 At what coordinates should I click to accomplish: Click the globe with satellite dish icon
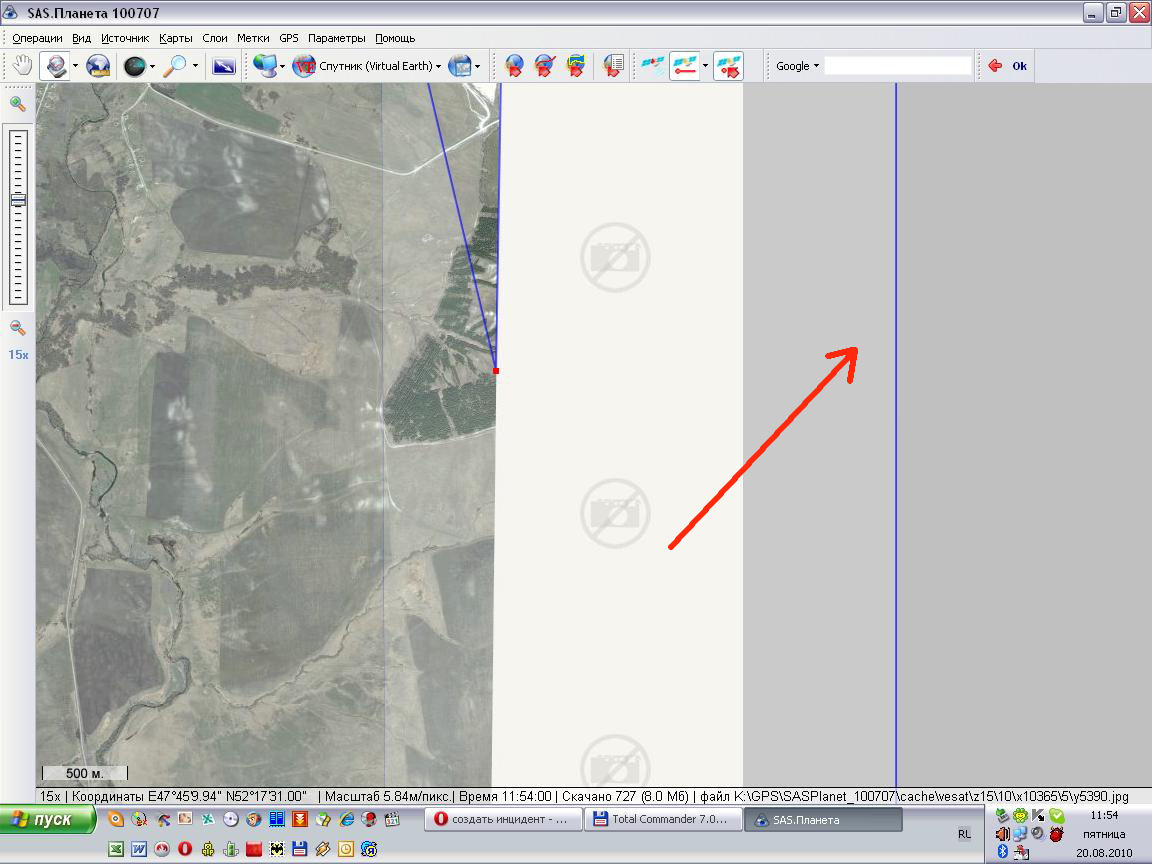[98, 66]
